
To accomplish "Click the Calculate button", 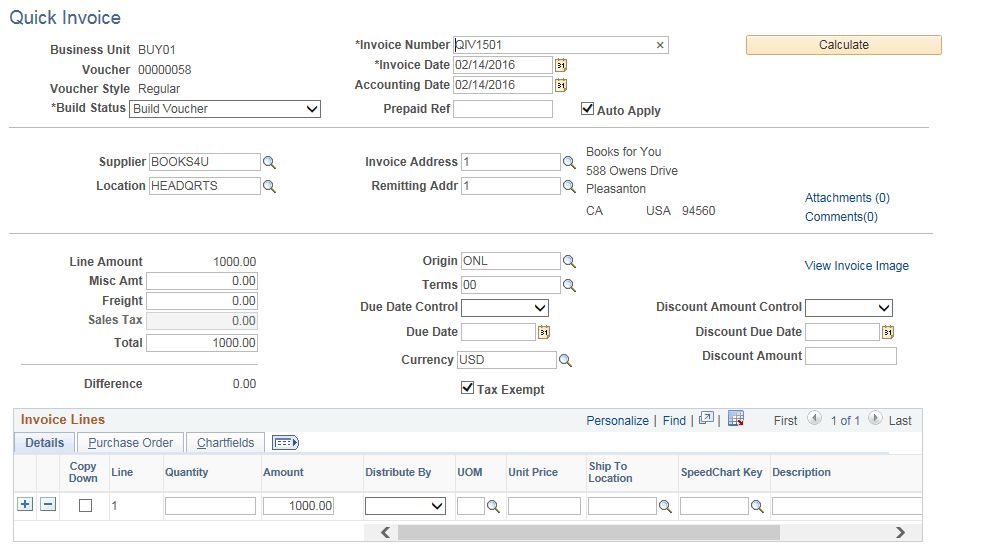I will (x=844, y=45).
